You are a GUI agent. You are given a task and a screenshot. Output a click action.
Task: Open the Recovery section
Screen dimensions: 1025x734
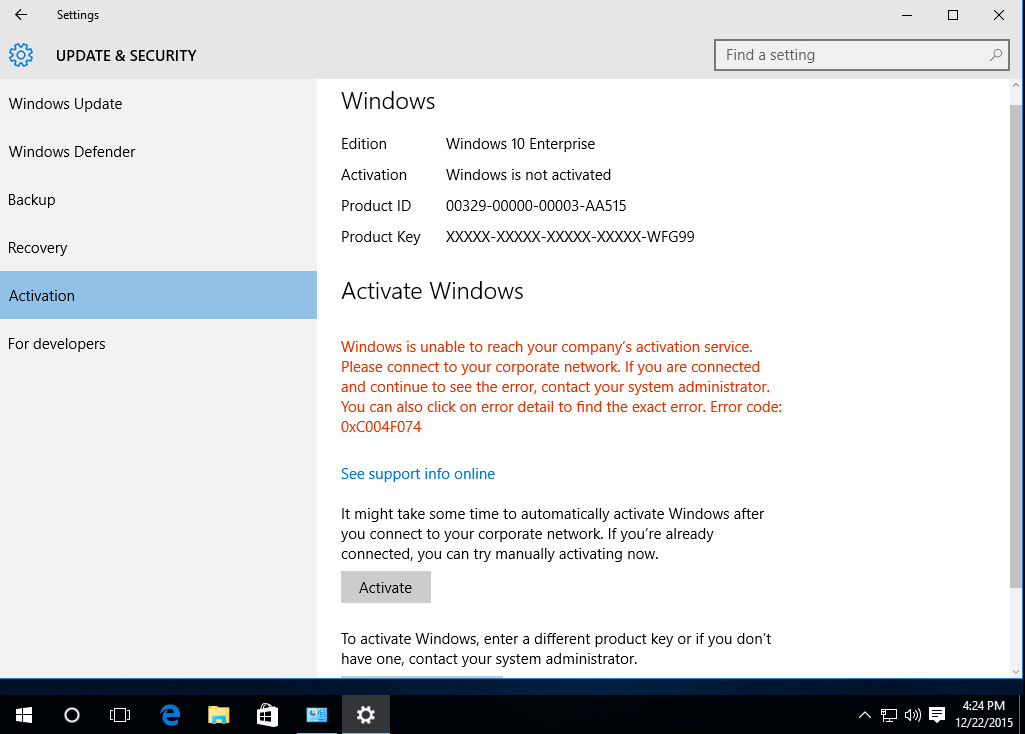37,247
